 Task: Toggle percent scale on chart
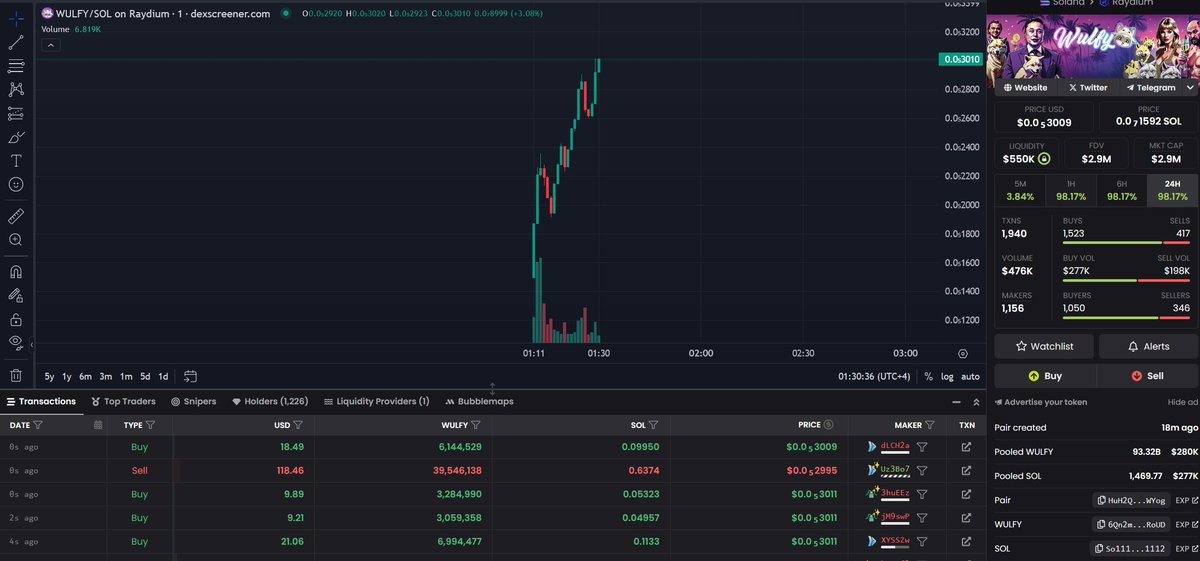tap(928, 377)
